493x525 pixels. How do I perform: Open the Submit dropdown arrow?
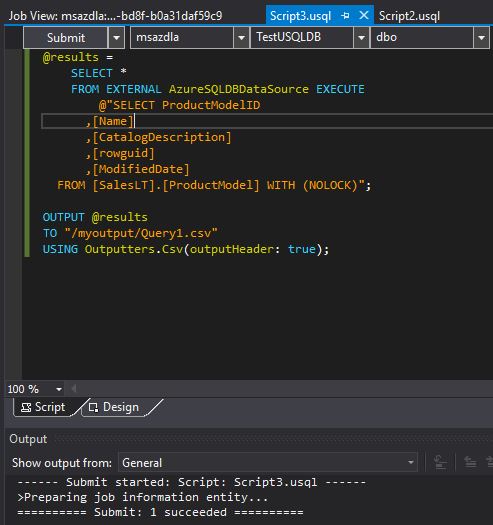[116, 38]
